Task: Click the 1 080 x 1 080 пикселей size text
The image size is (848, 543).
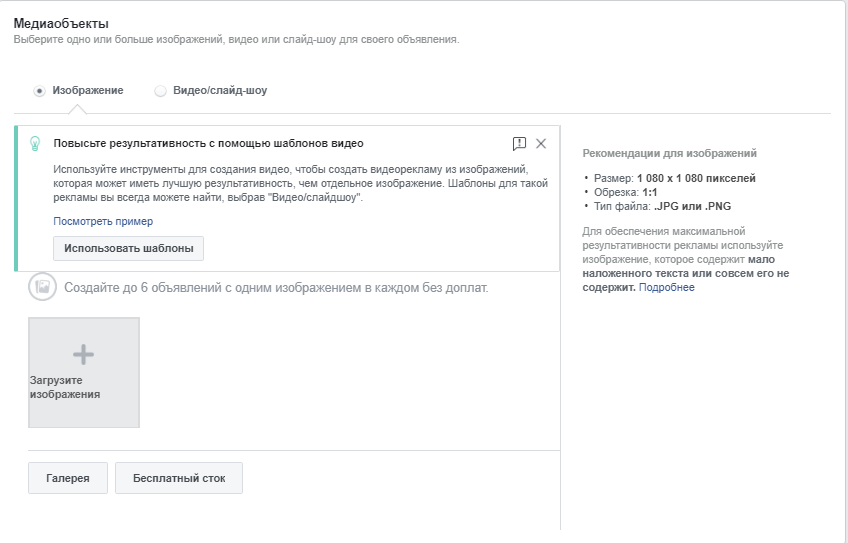Action: 696,178
